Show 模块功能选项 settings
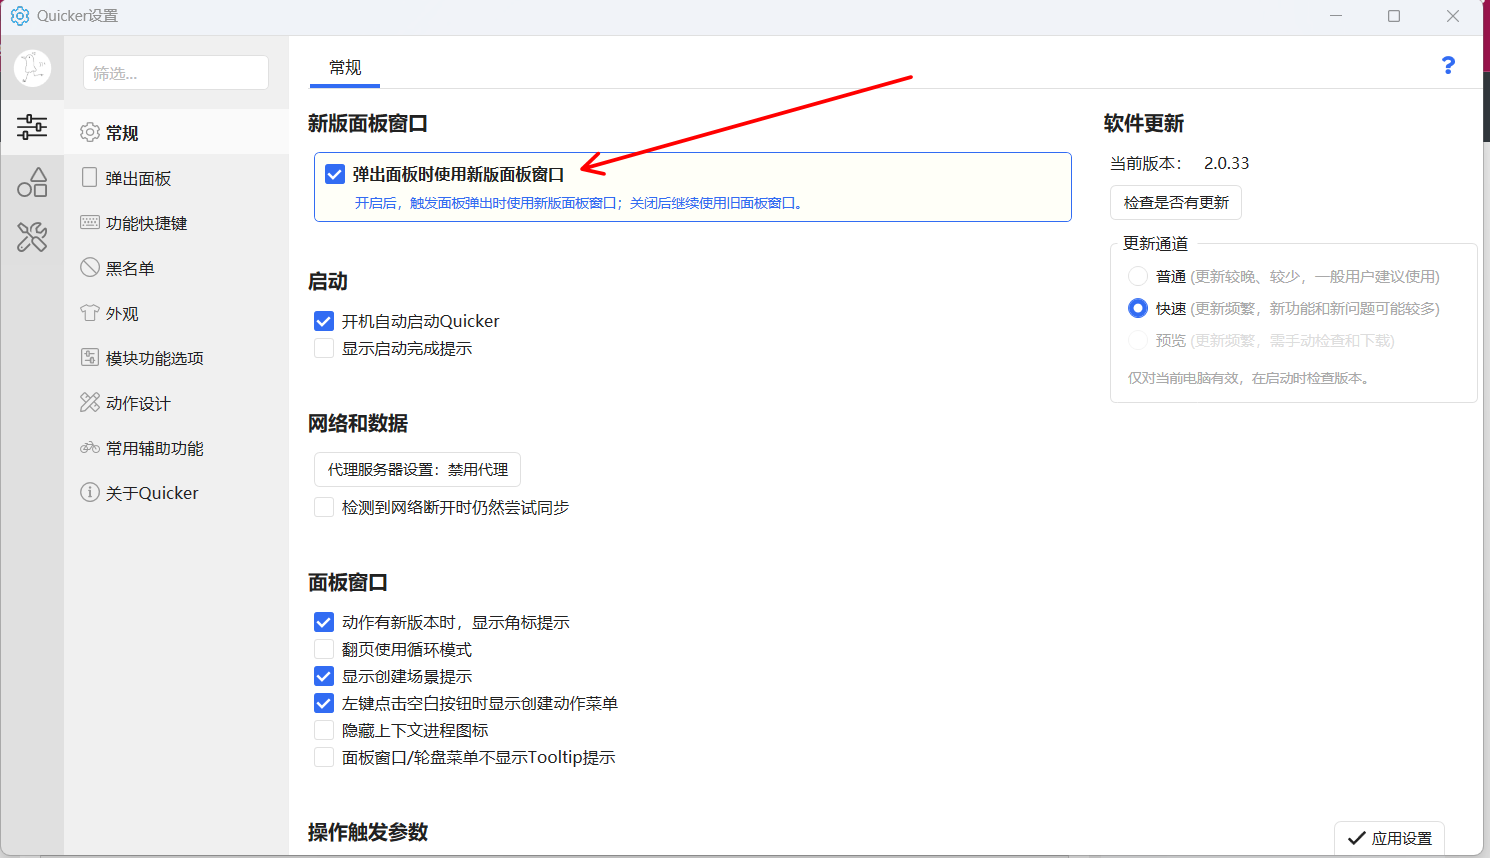Viewport: 1490px width, 858px height. [176, 358]
